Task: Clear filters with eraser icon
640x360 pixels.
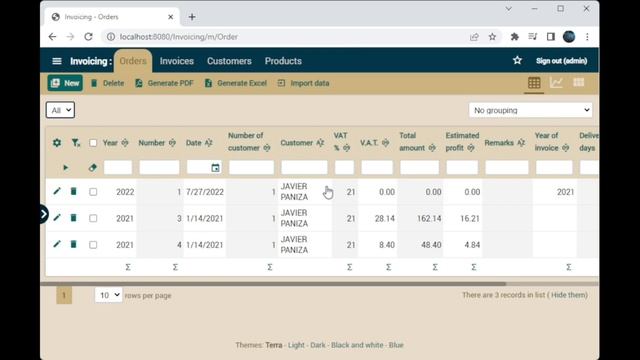Action: pyautogui.click(x=93, y=168)
